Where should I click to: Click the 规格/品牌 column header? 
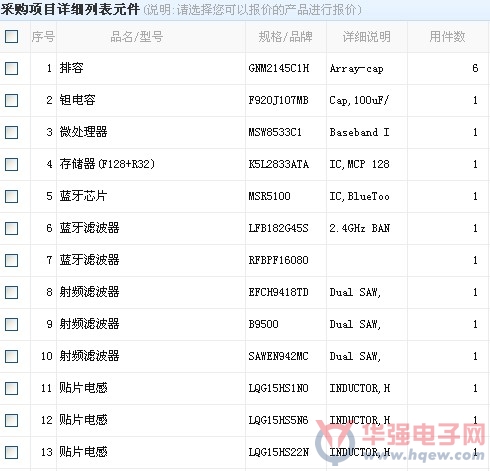(286, 37)
